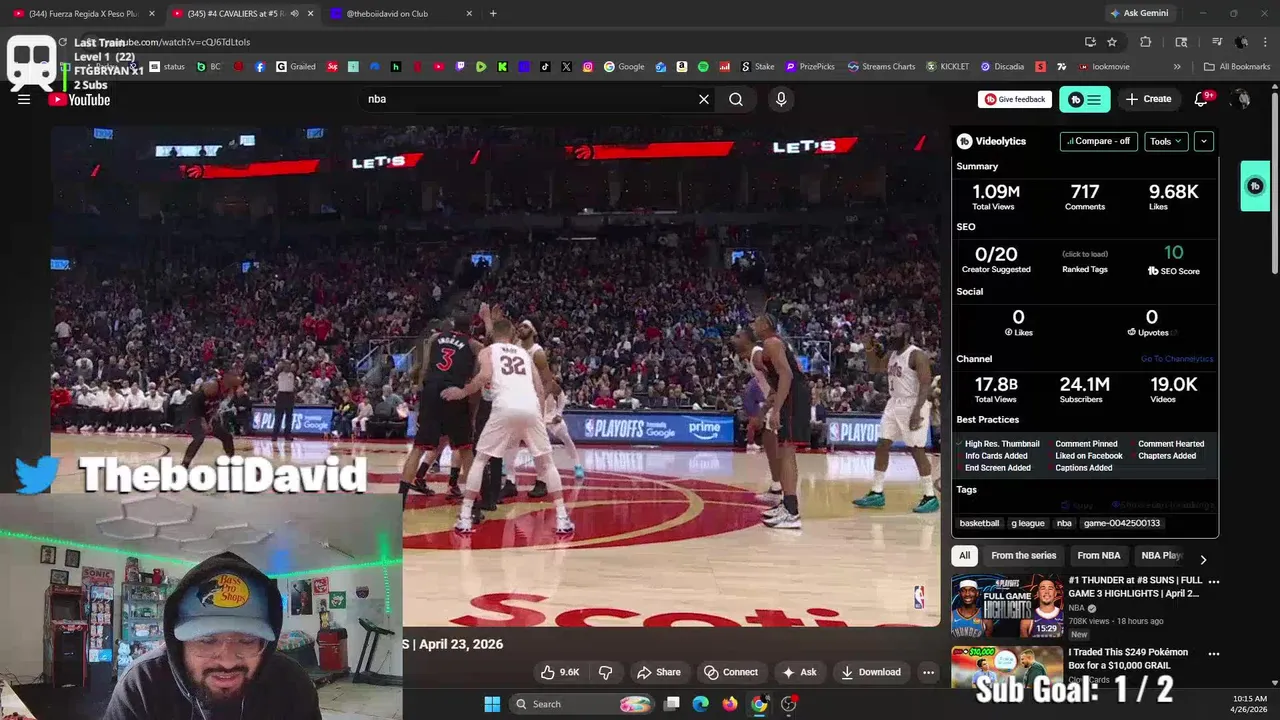The image size is (1280, 720).
Task: Open the Grailed bookmark
Action: point(296,67)
